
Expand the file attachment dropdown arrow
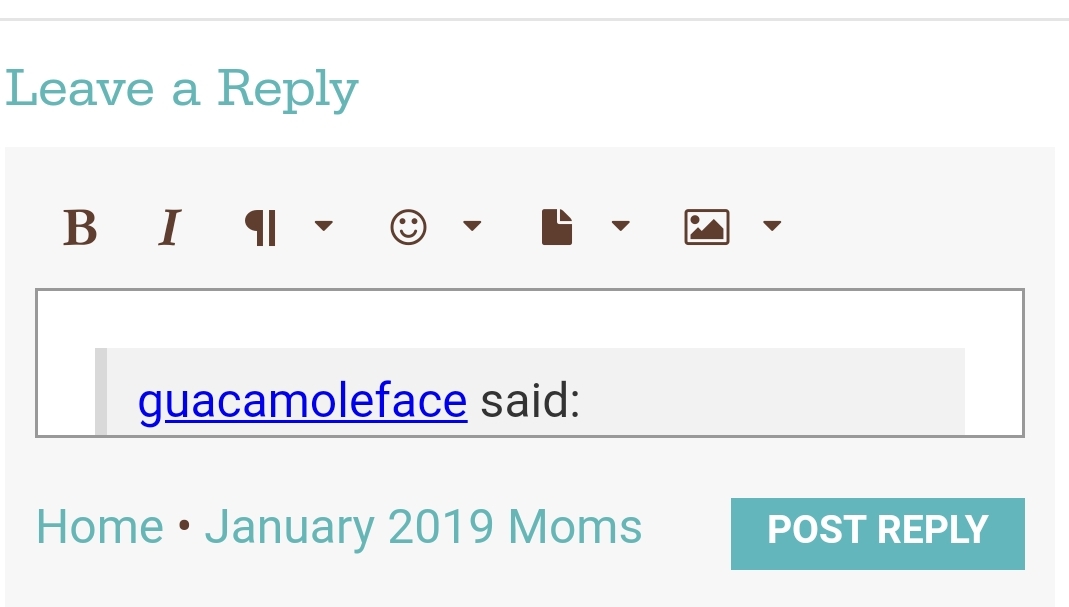coord(620,226)
